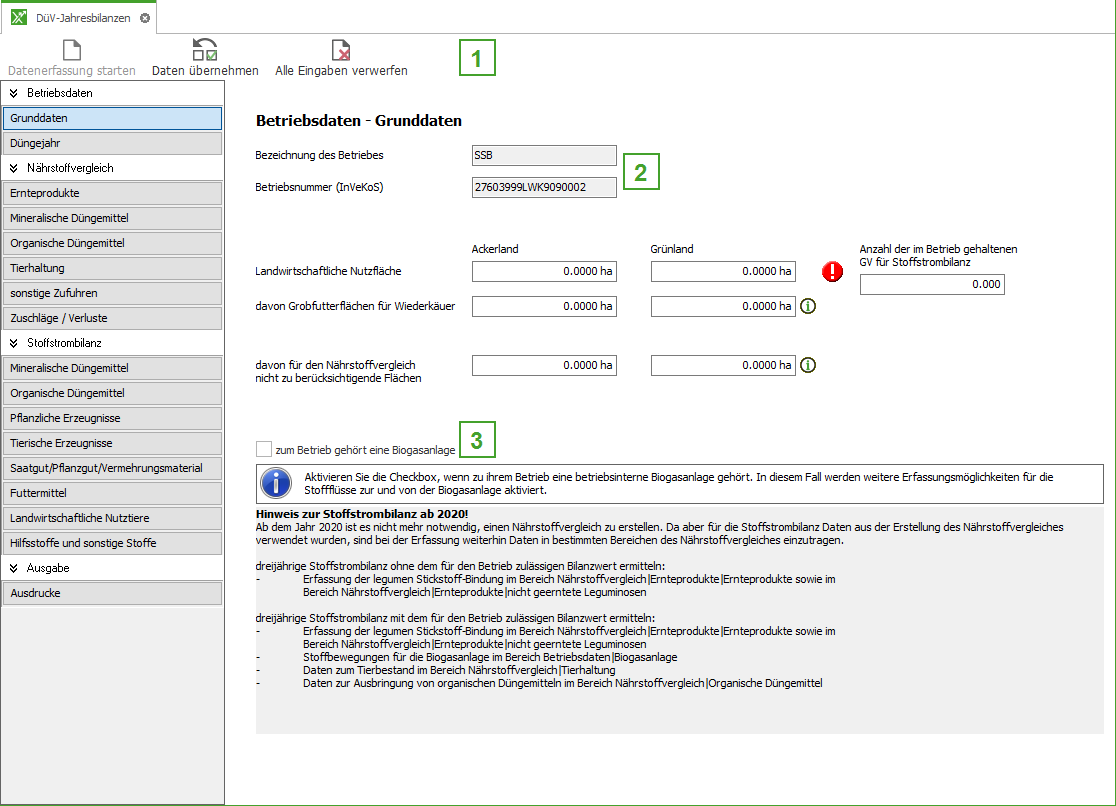Click info icon next to Grobfutterflächen row
1116x806 pixels.
tap(808, 307)
